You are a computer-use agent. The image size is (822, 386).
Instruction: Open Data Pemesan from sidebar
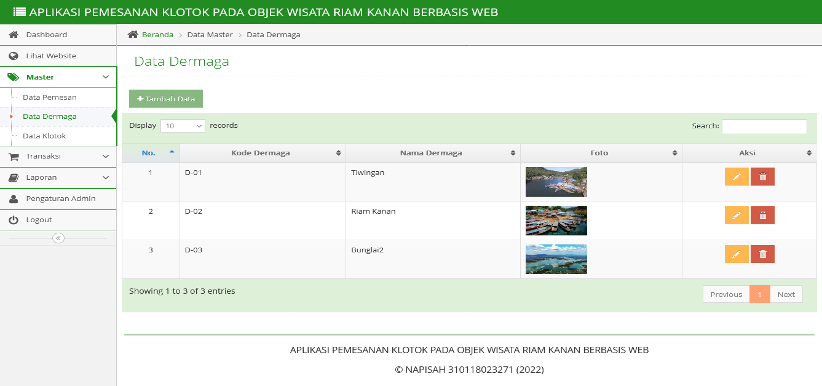[x=50, y=98]
